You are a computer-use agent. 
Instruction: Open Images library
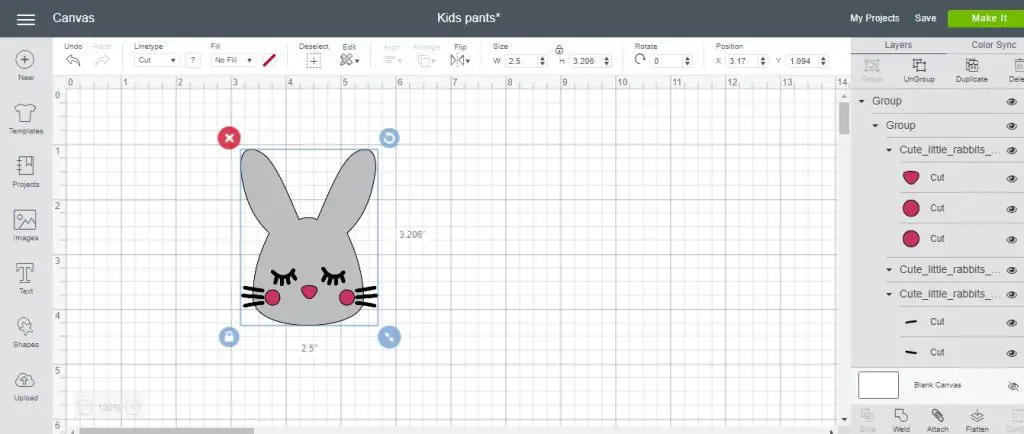pyautogui.click(x=25, y=225)
